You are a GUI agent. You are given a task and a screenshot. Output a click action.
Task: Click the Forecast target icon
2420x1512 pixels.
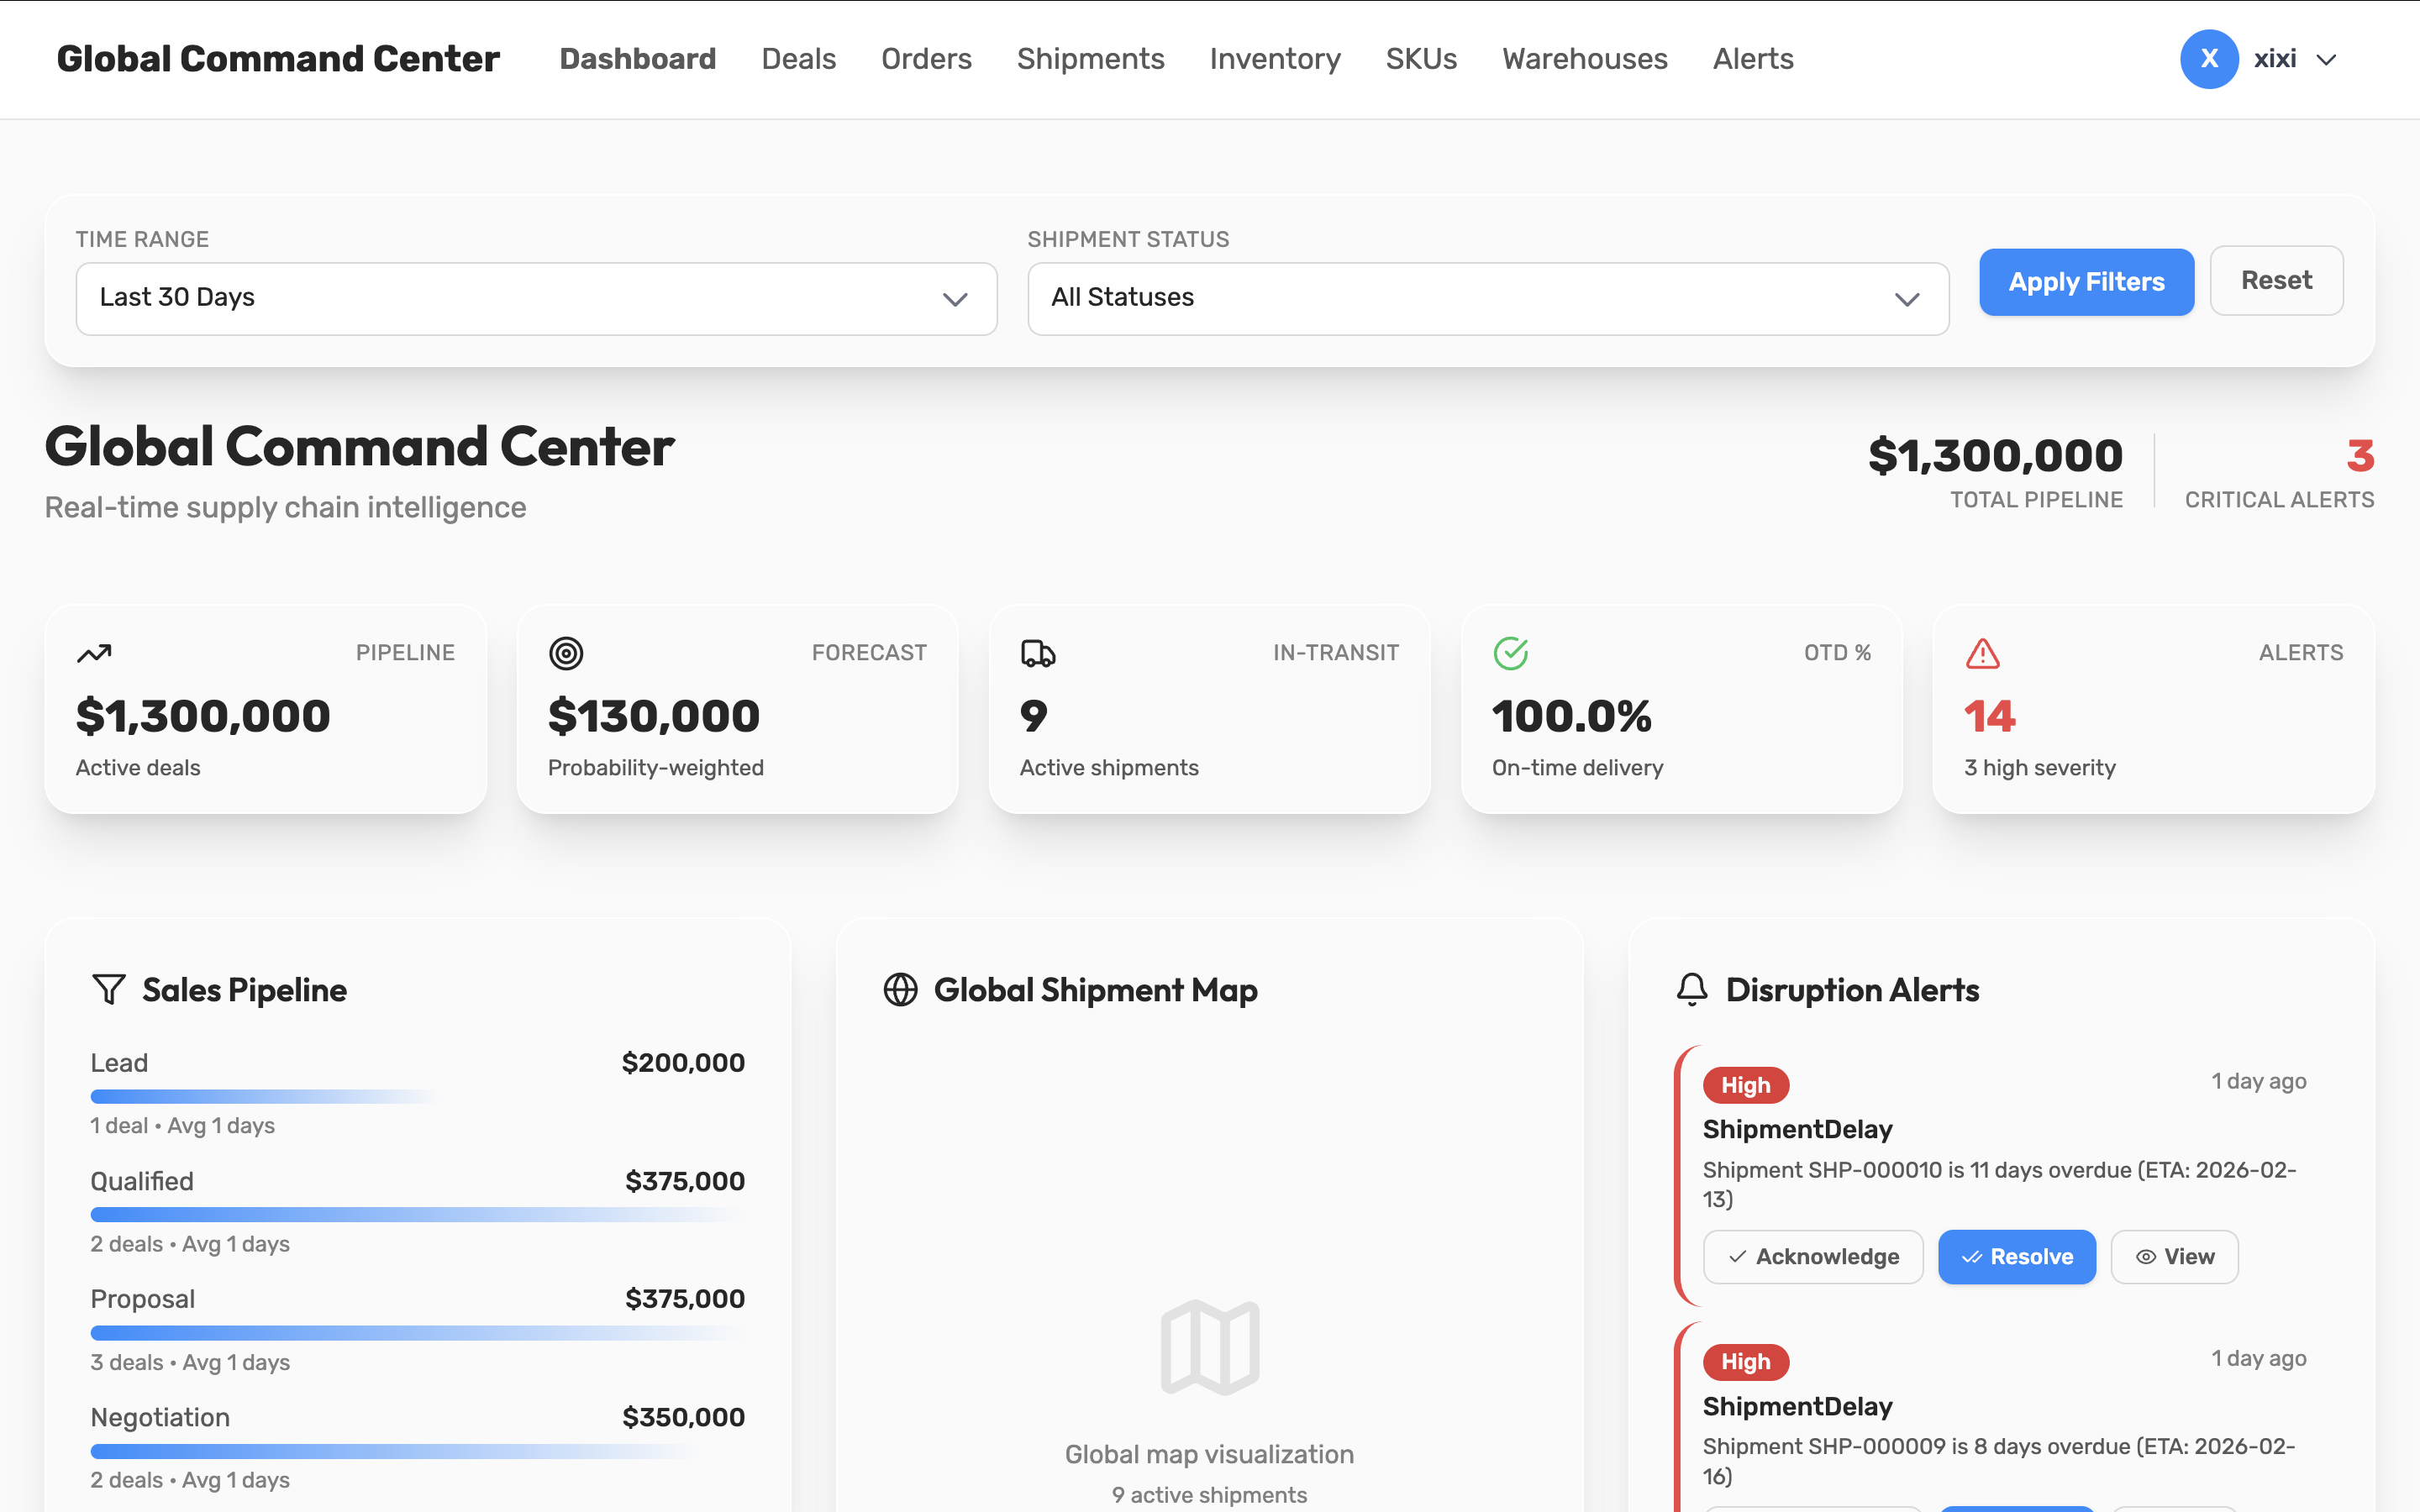click(566, 653)
